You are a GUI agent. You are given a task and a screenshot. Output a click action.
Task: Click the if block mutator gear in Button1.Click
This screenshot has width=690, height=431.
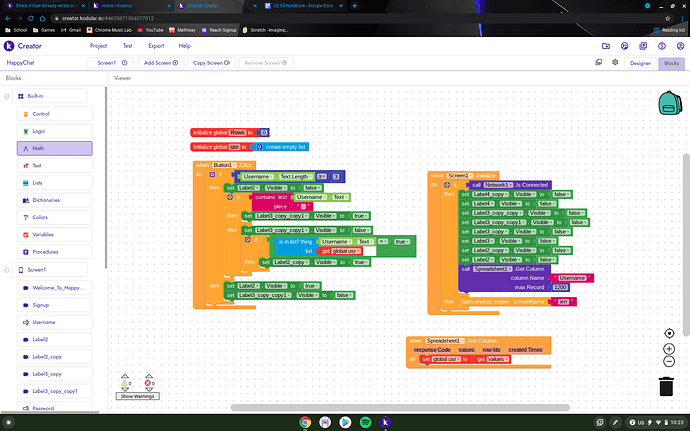[212, 174]
